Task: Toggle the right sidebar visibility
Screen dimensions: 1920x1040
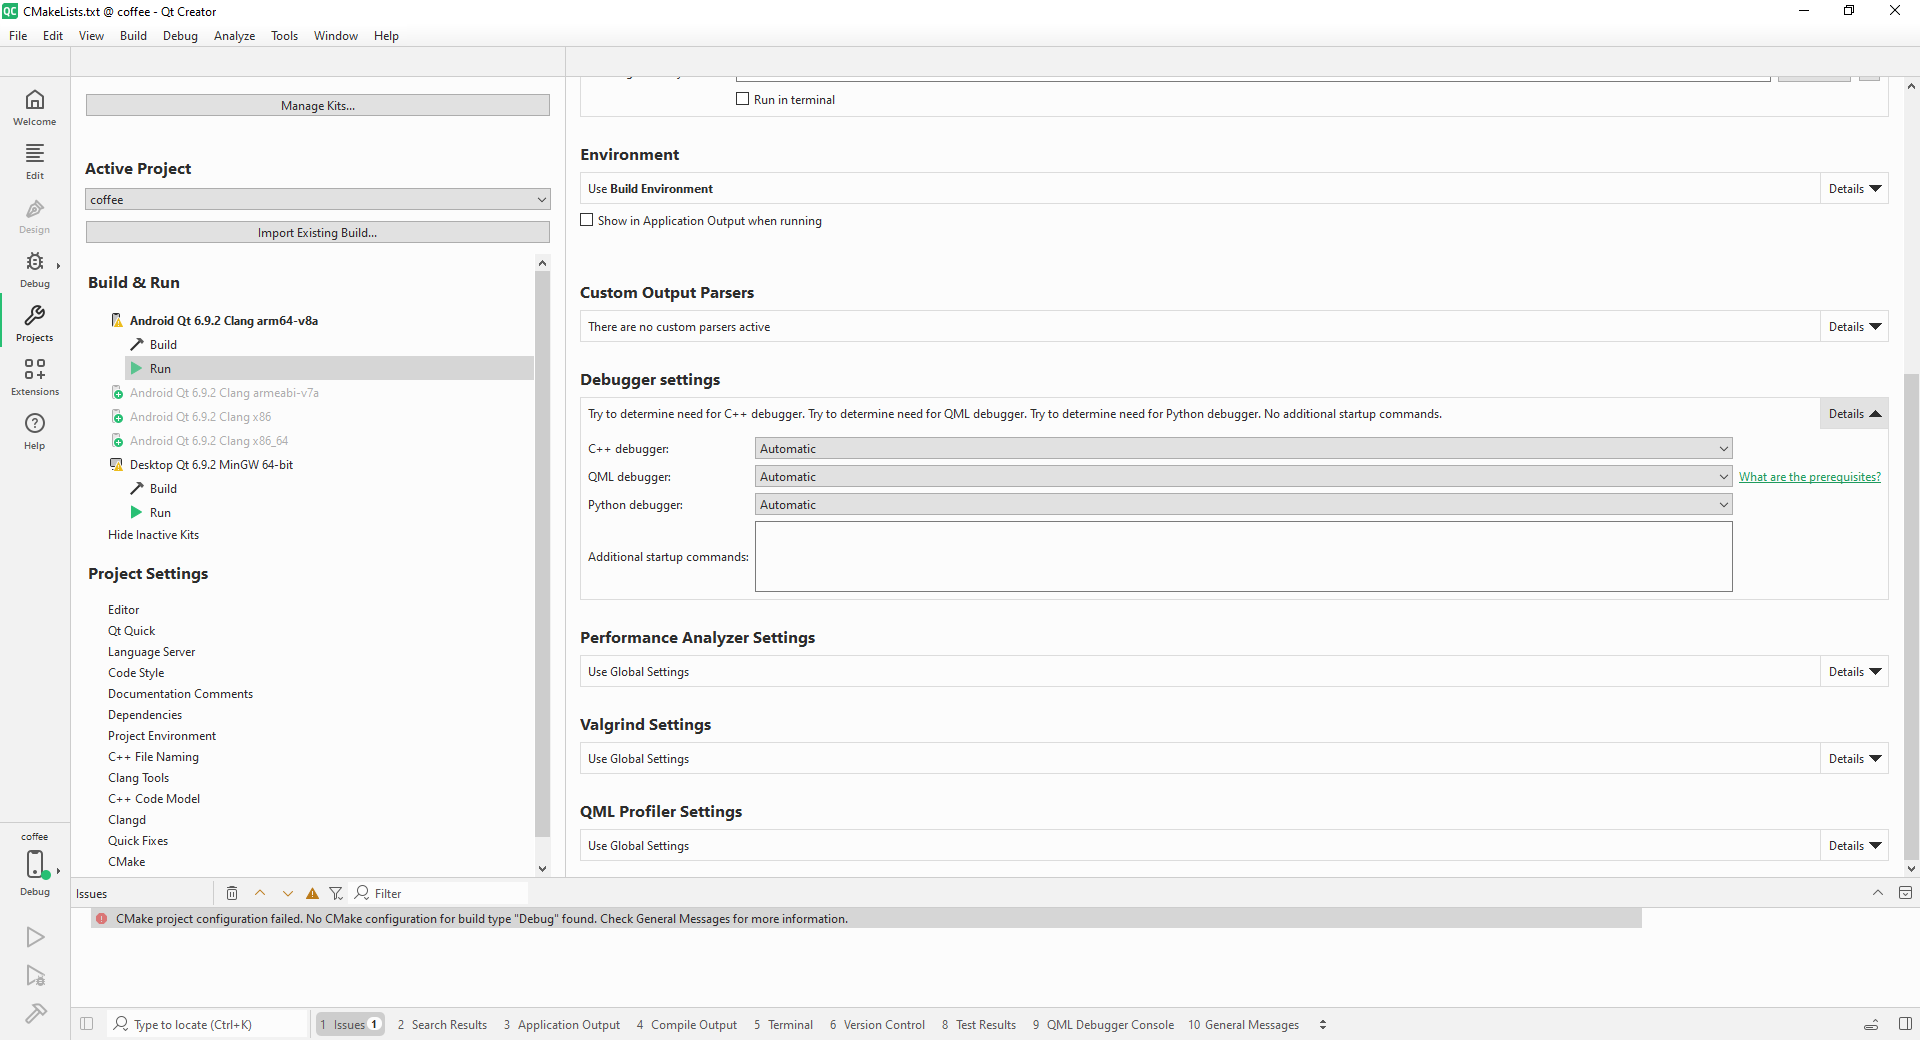Action: [x=1905, y=1024]
